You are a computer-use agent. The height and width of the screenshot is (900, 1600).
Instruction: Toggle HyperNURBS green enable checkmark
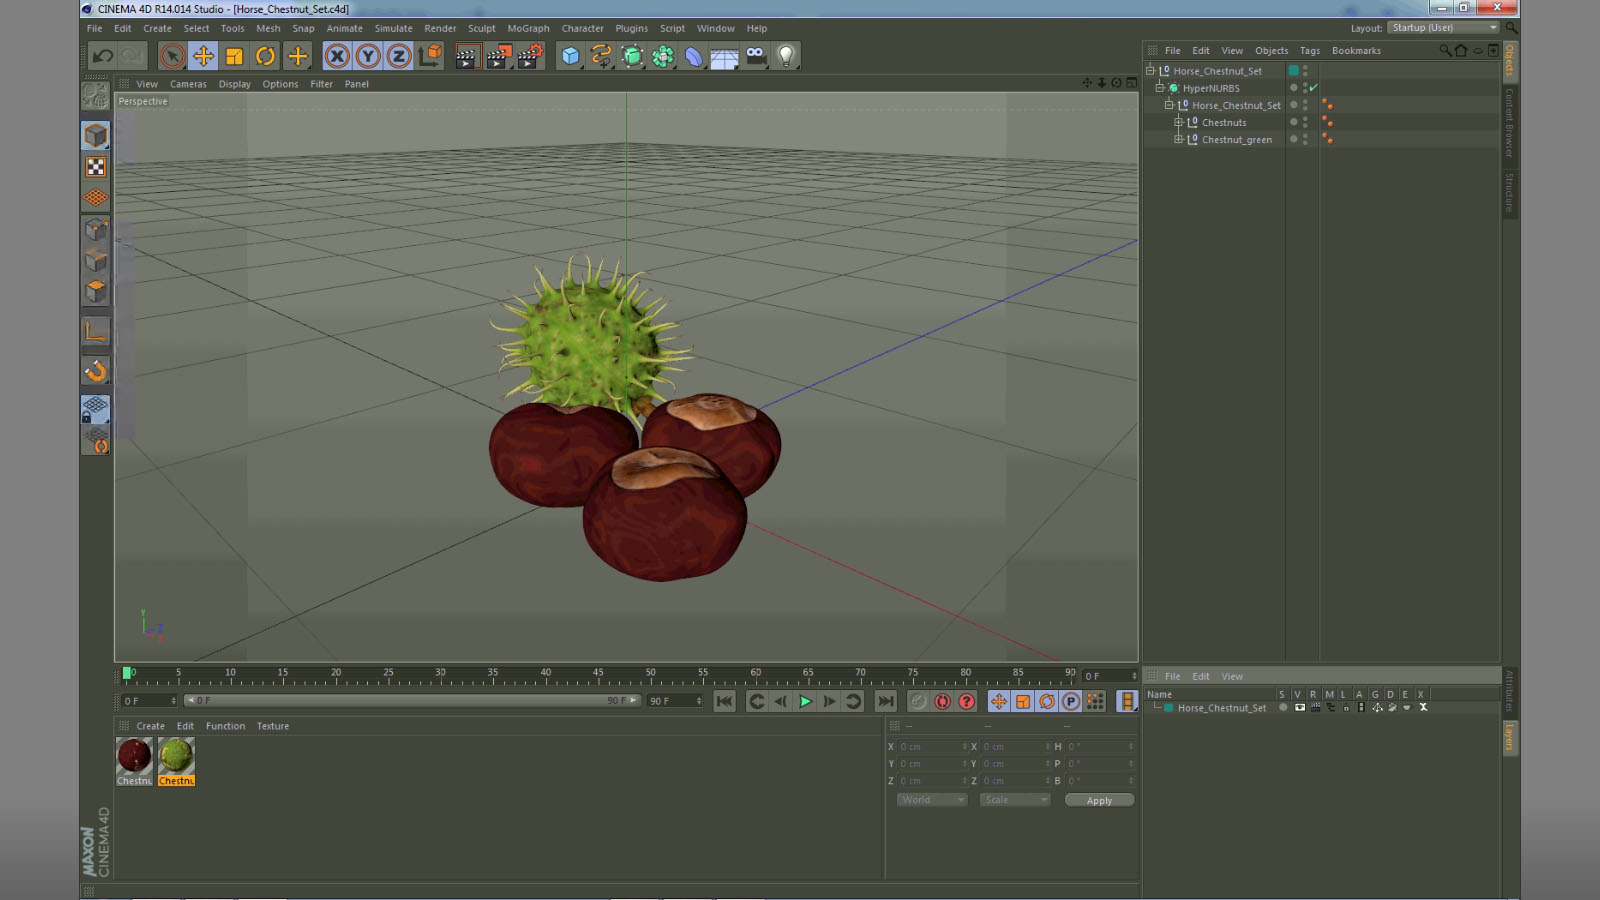[x=1314, y=88]
